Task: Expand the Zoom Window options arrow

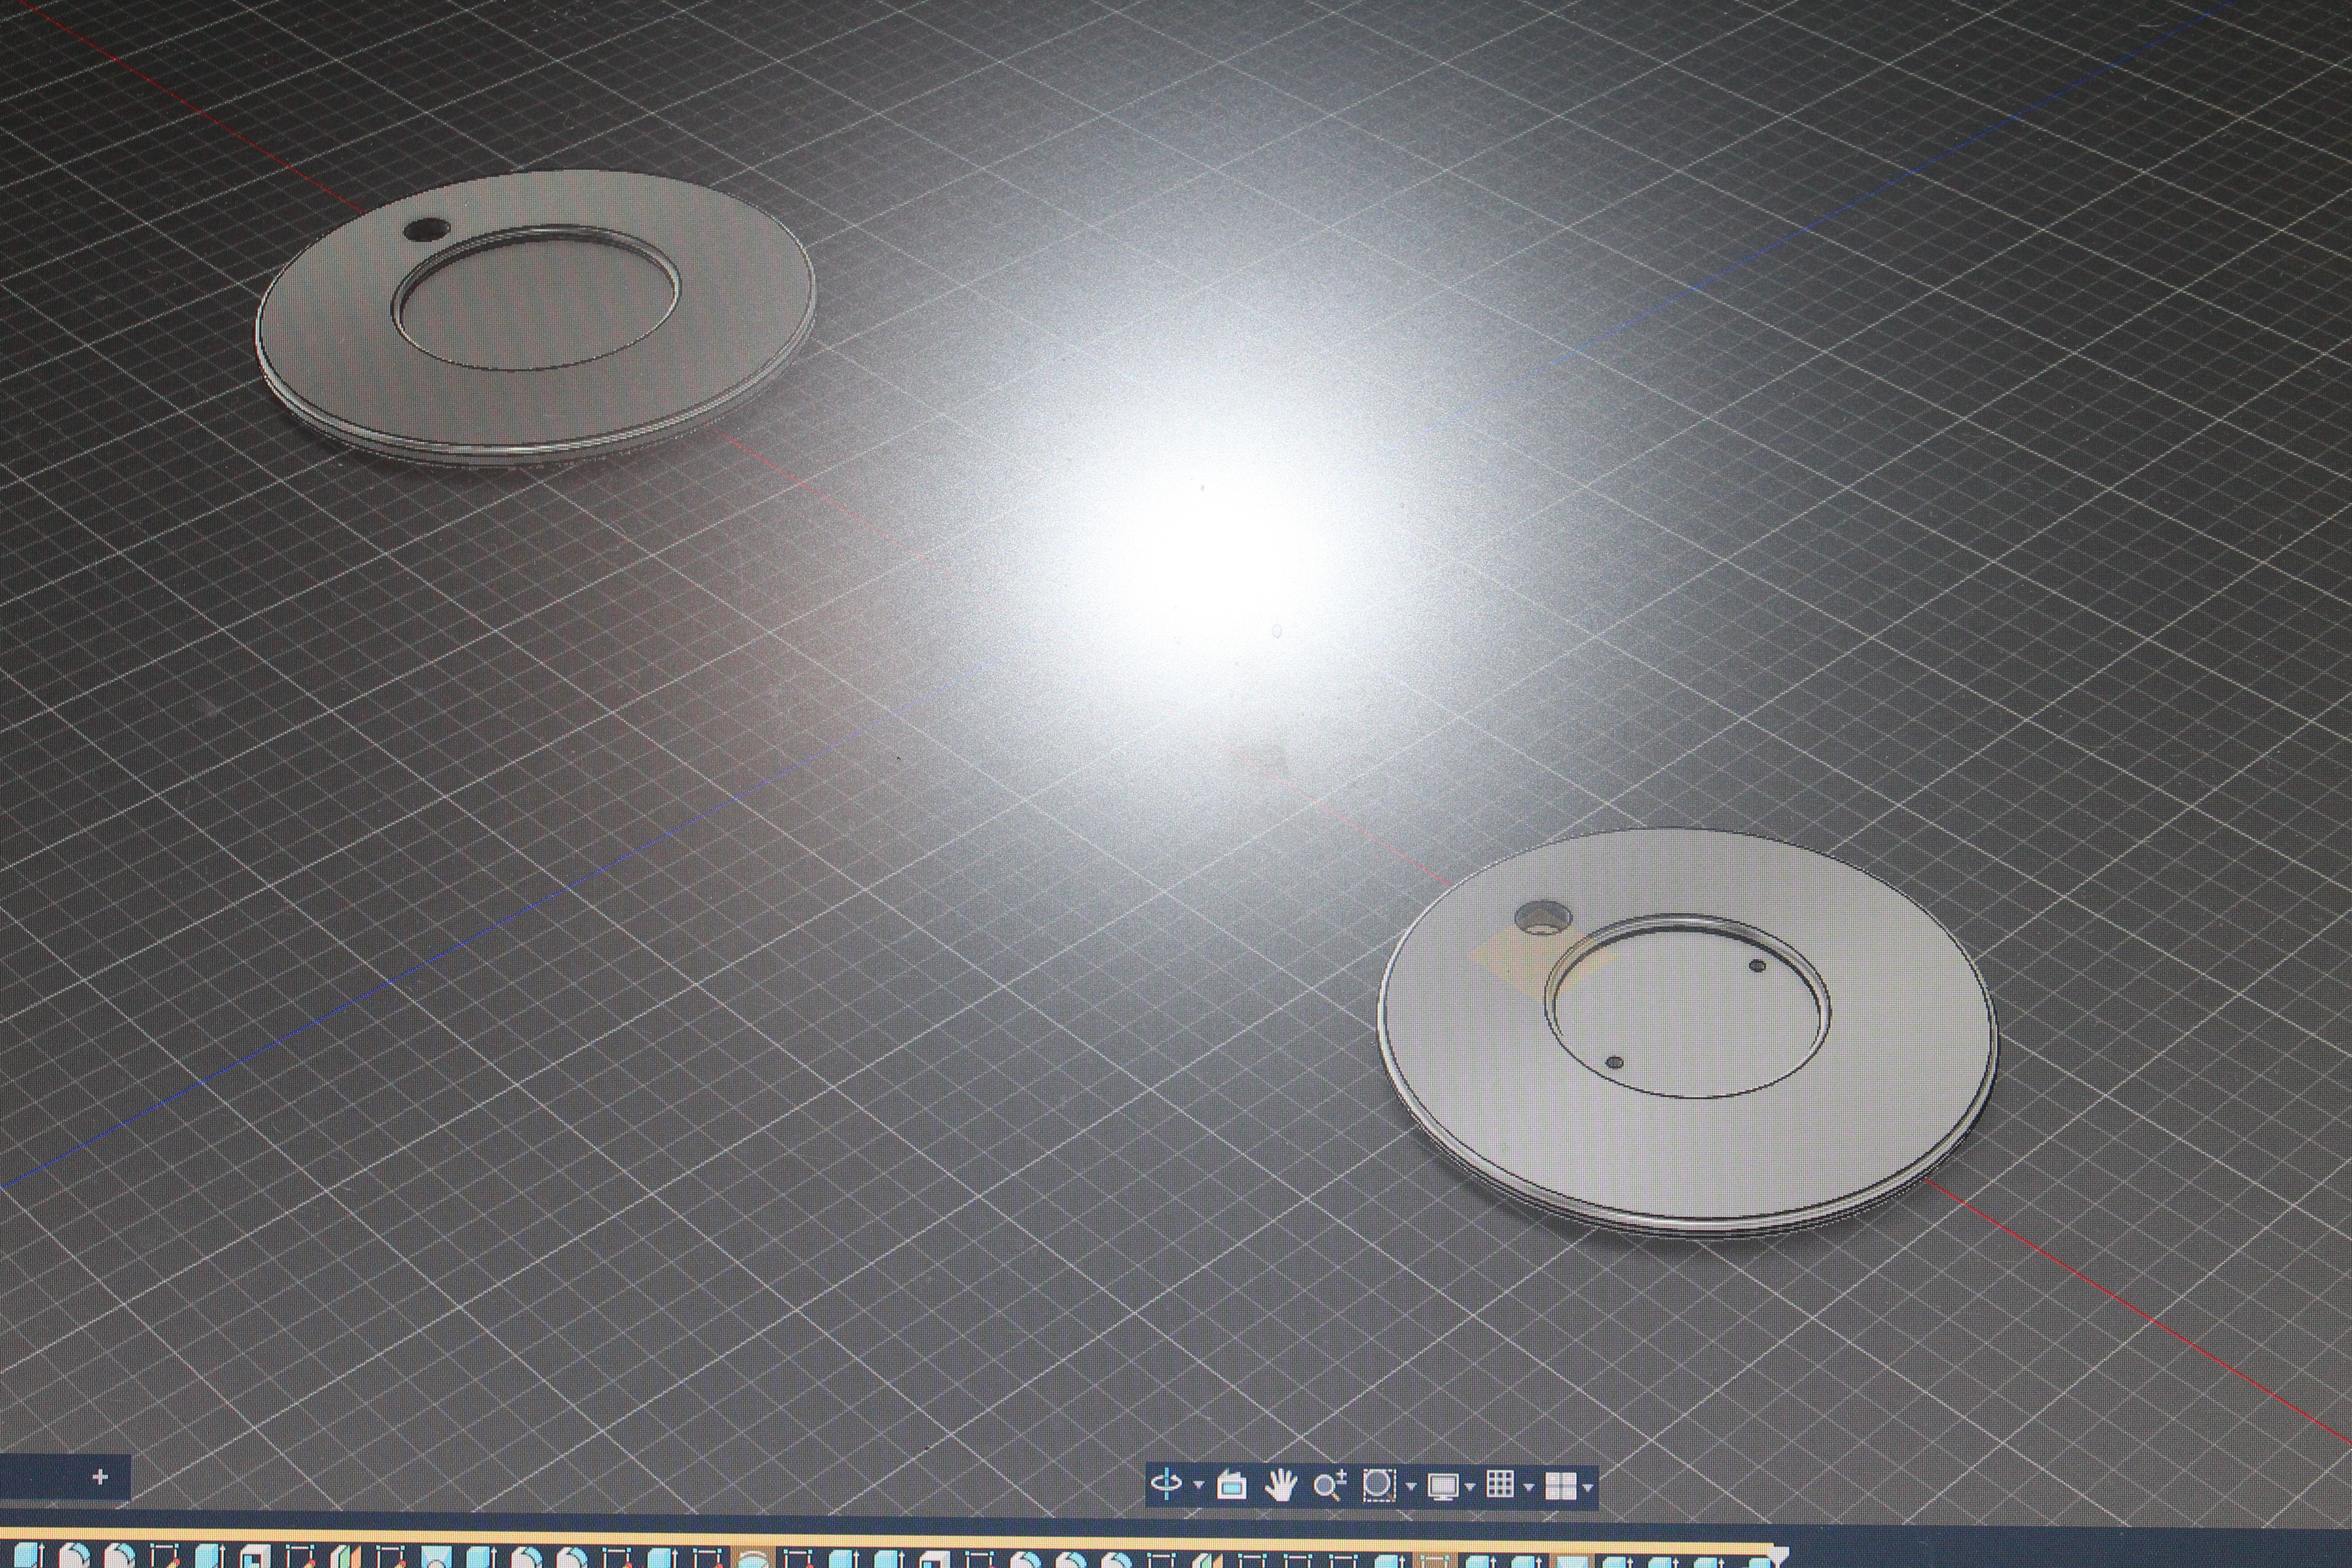Action: tap(1410, 1487)
